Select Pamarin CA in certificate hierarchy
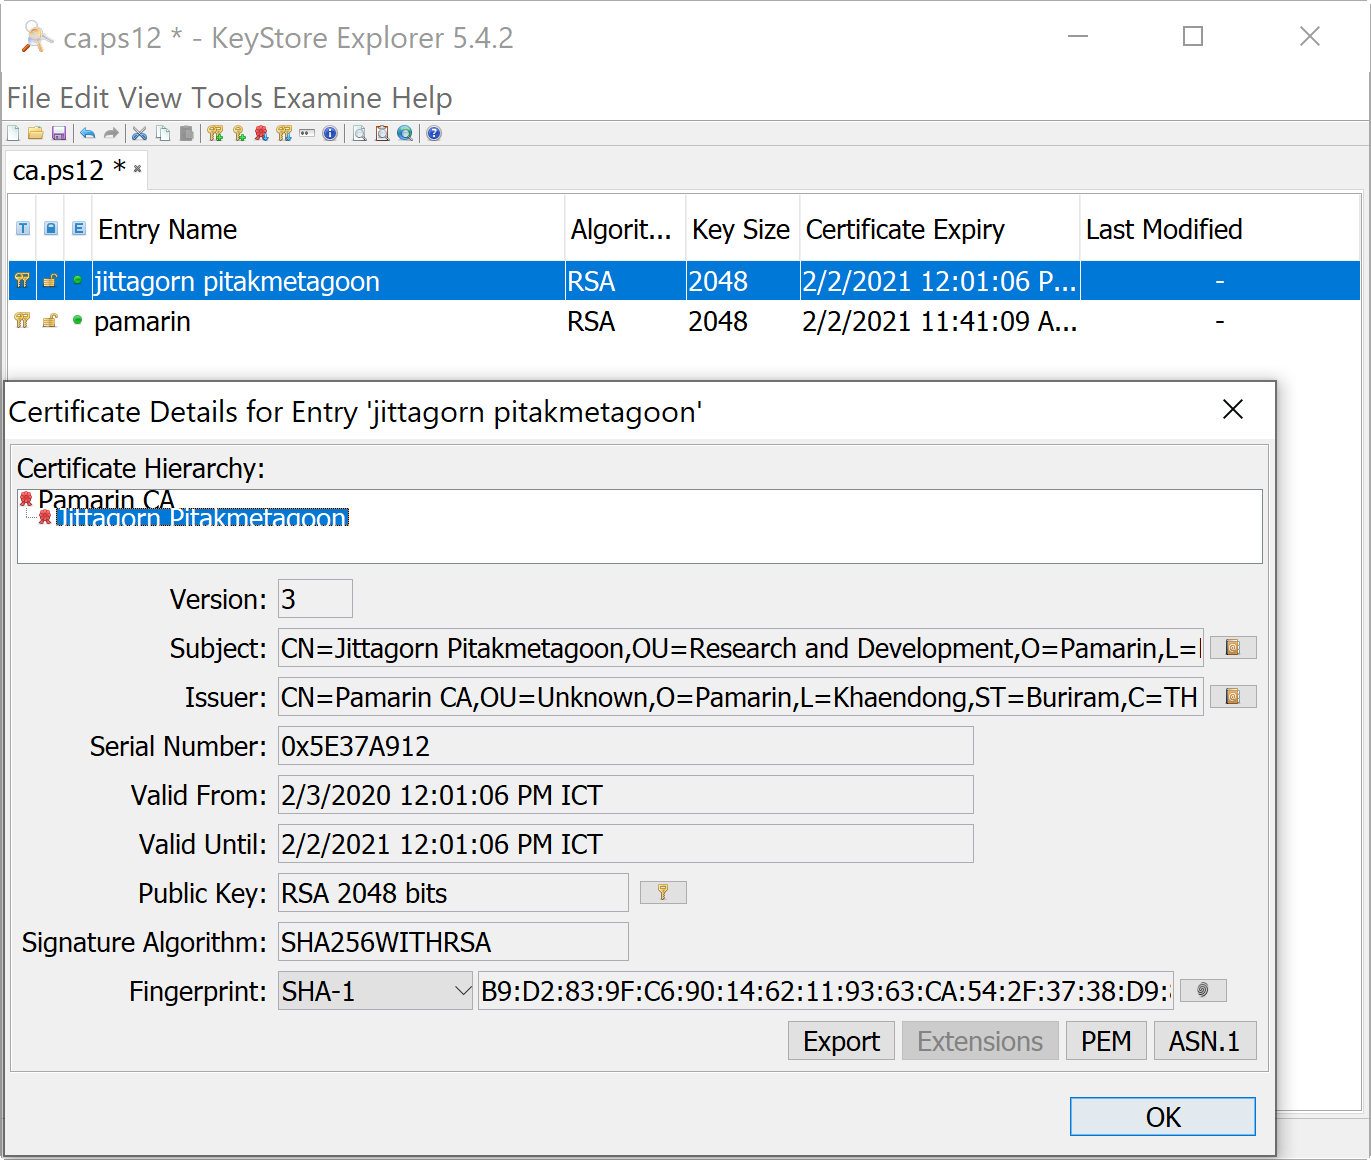Screen dimensions: 1371x1160 (106, 498)
